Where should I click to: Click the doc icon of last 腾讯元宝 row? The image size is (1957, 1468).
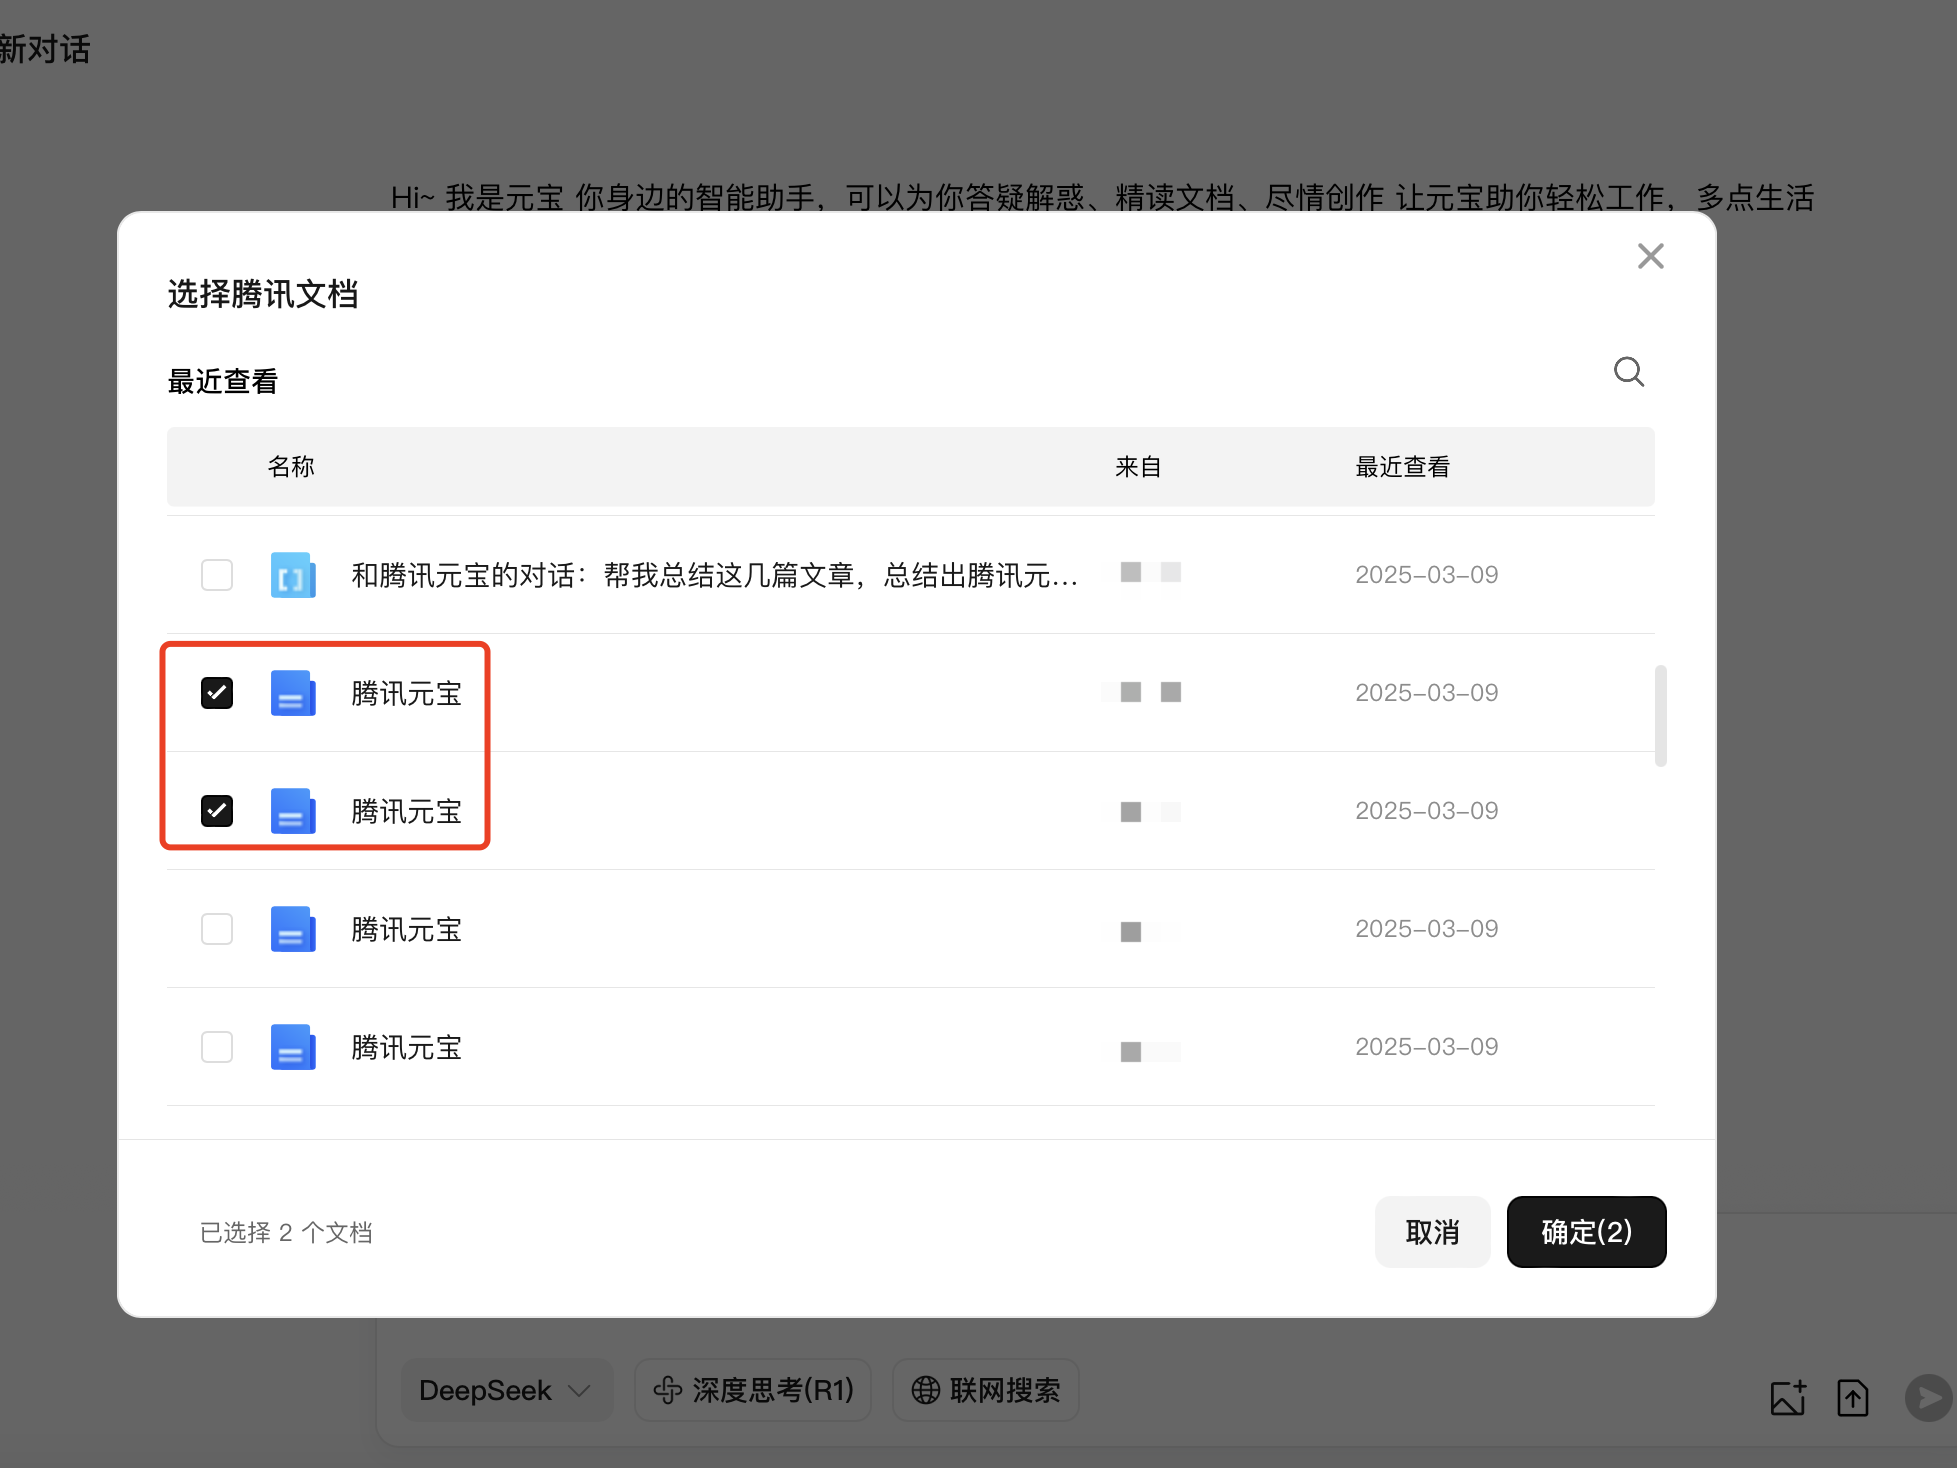coord(293,1047)
